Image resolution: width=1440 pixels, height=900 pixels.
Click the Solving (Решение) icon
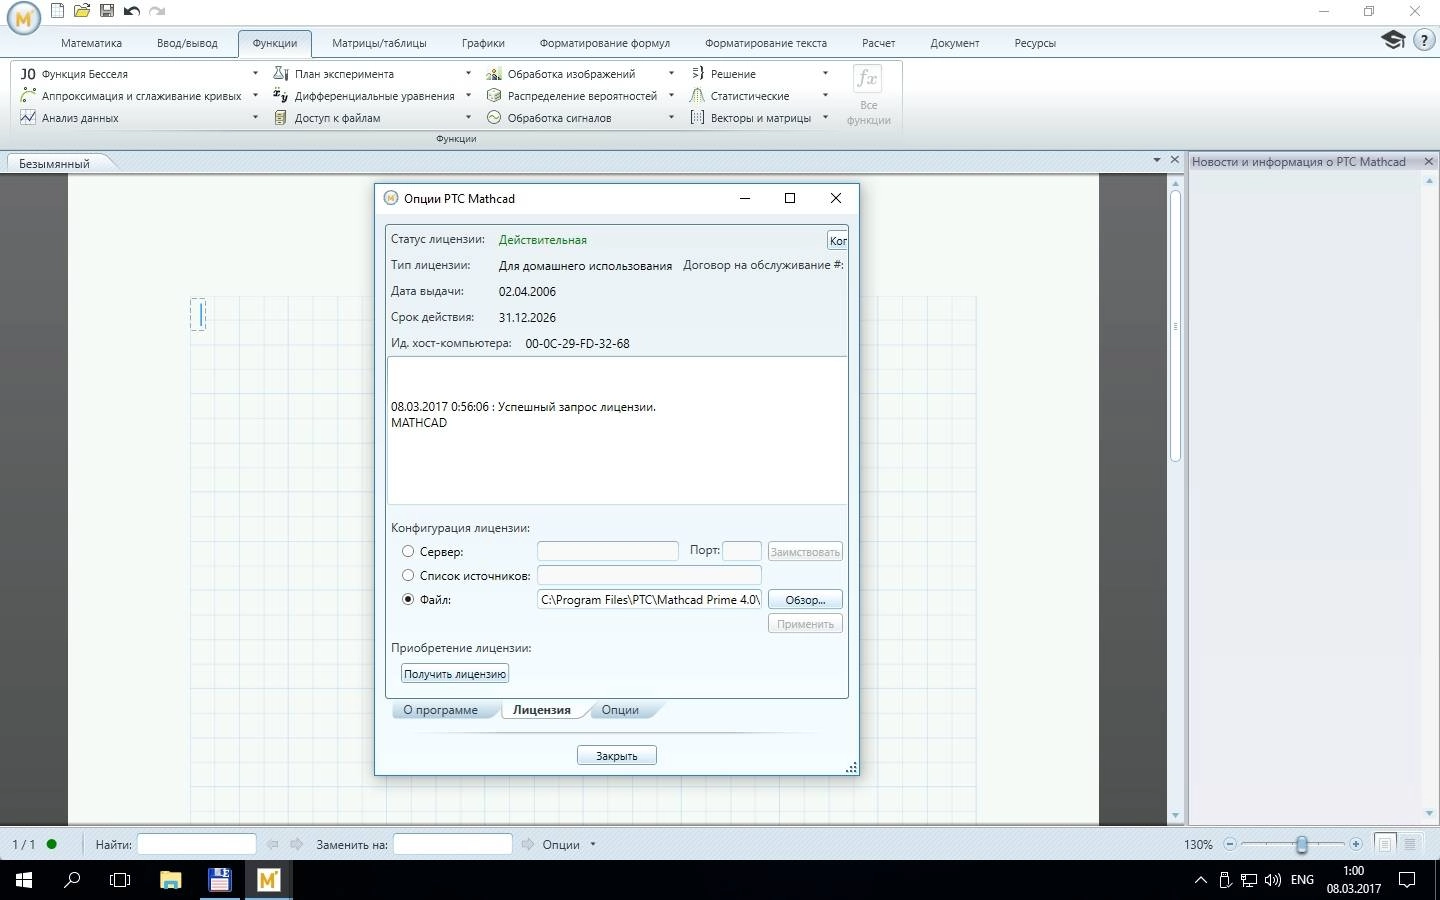698,73
